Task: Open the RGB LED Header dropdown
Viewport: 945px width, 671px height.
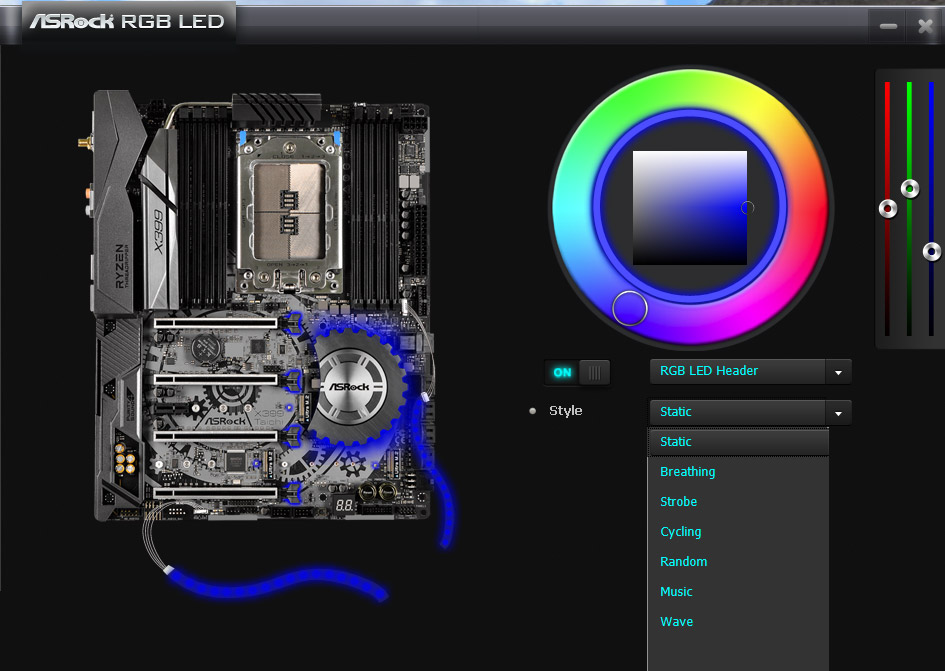Action: (750, 371)
